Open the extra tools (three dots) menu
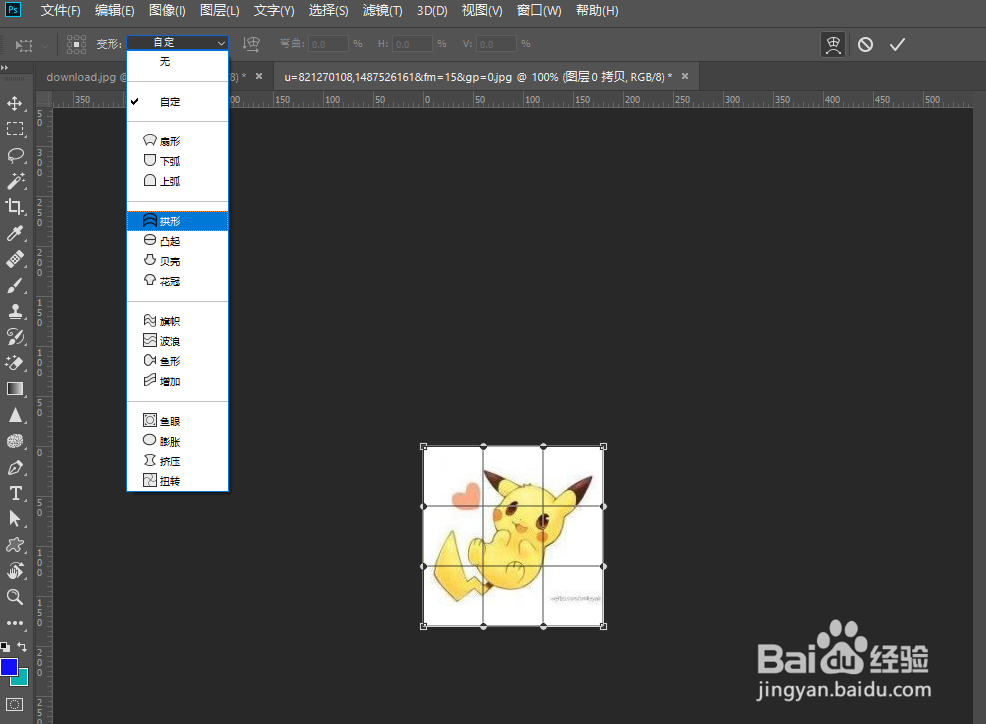986x724 pixels. 15,623
